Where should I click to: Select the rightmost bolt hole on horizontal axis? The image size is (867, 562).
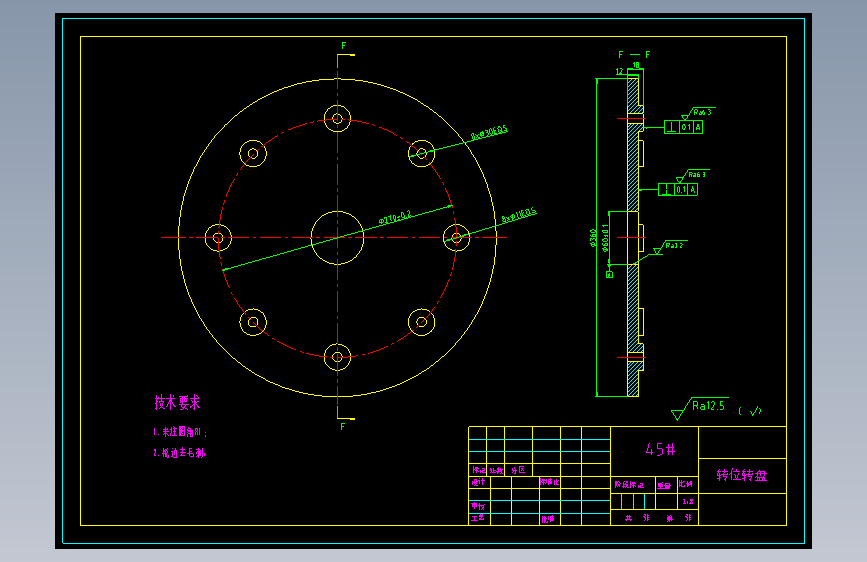click(456, 238)
